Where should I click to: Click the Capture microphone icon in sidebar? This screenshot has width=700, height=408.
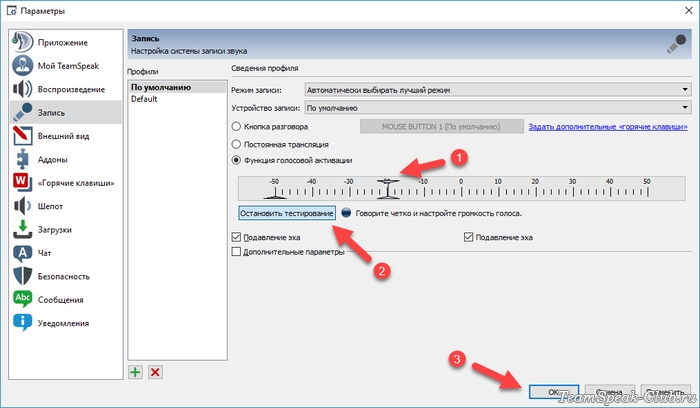(22, 112)
